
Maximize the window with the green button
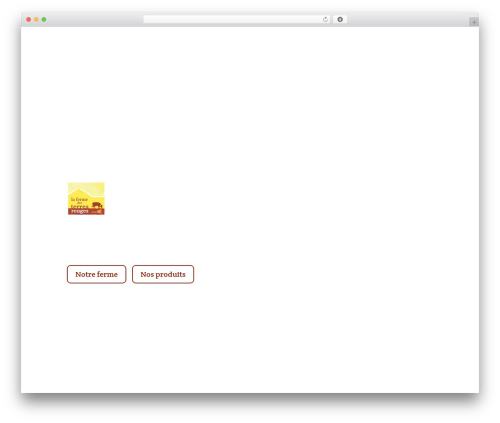coord(44,20)
